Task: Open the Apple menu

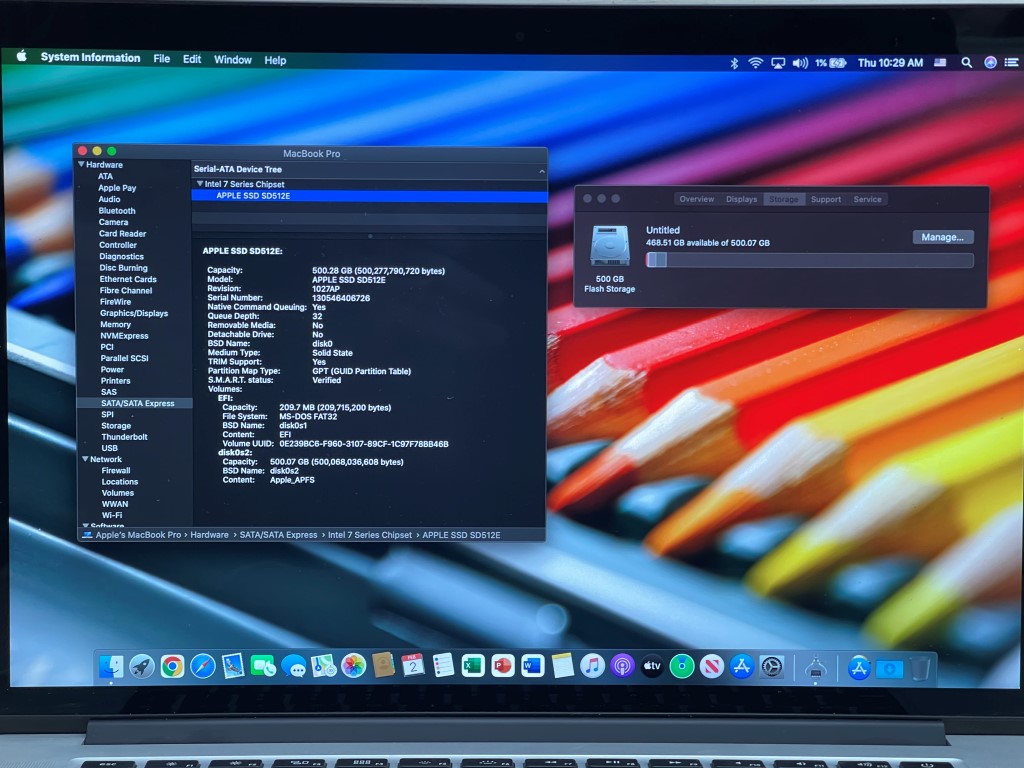Action: tap(22, 56)
